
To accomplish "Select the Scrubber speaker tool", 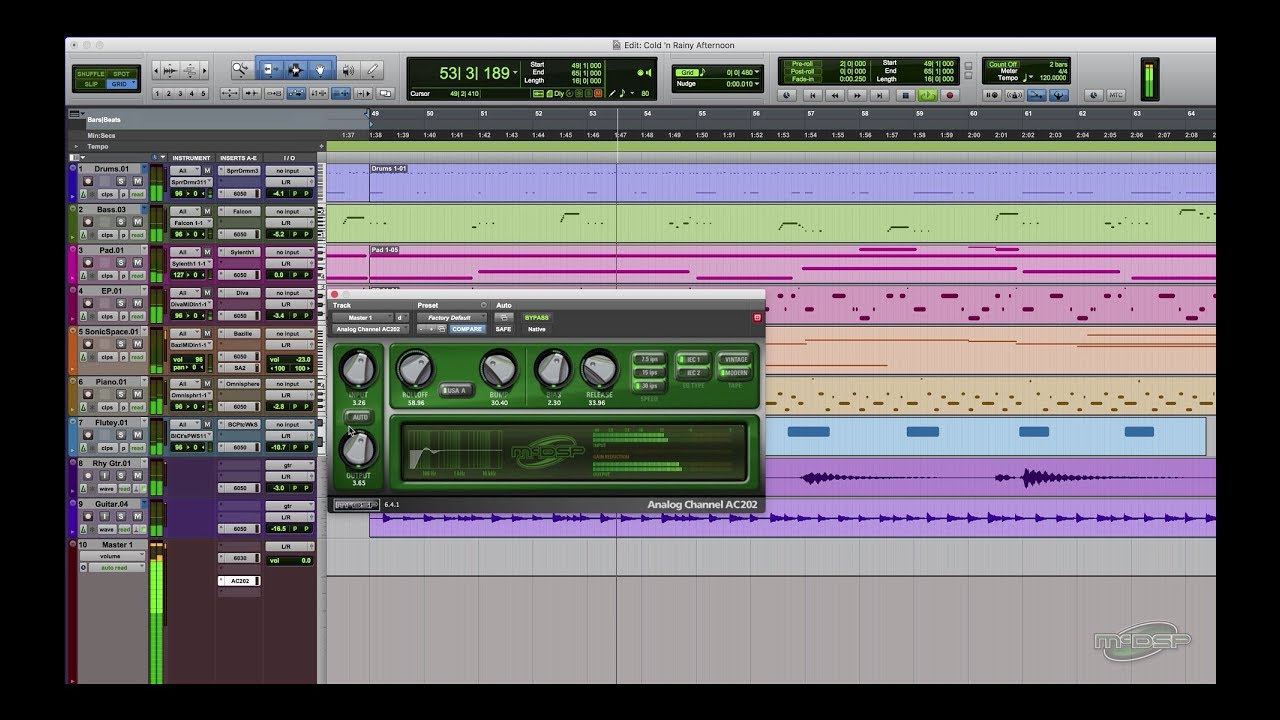I will pyautogui.click(x=348, y=69).
